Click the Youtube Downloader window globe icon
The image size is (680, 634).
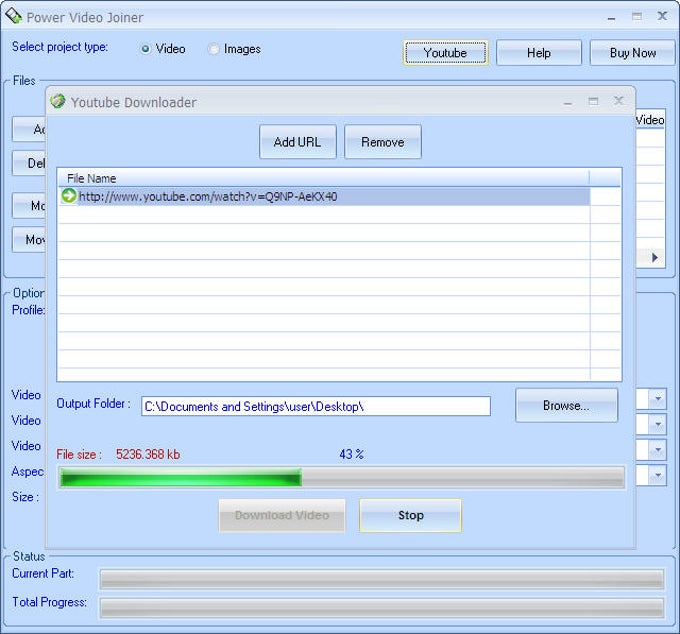pyautogui.click(x=57, y=101)
